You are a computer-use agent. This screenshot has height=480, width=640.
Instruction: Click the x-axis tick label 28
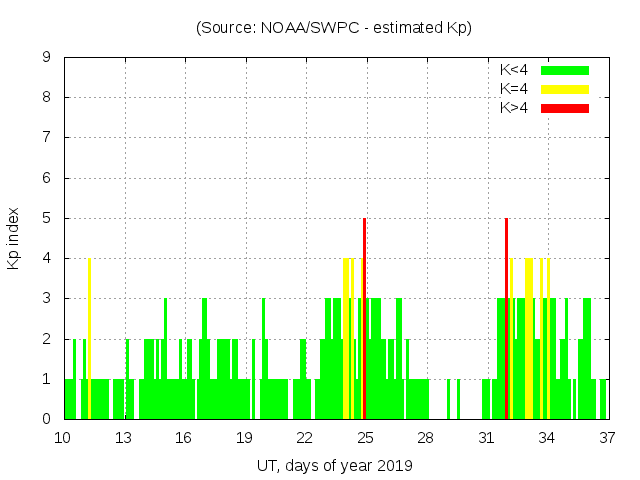click(x=425, y=438)
